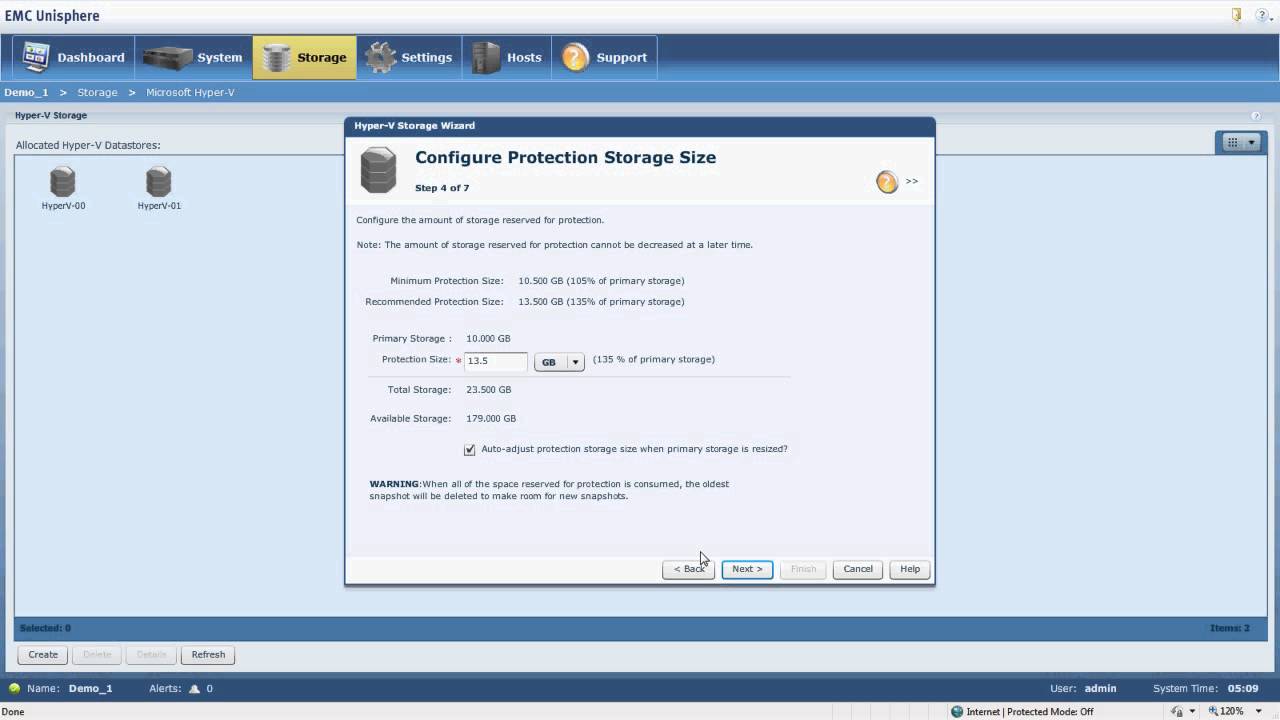Image resolution: width=1280 pixels, height=720 pixels.
Task: Open the GB unit dropdown
Action: [x=559, y=362]
